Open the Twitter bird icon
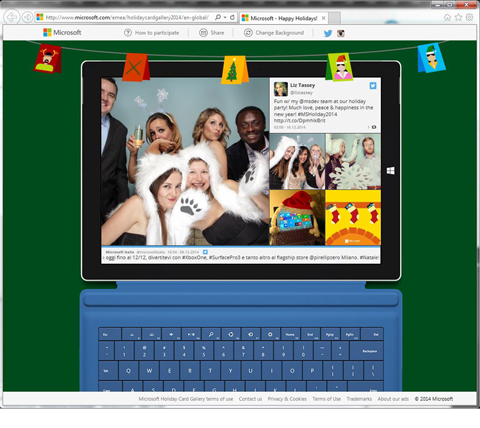480x428 pixels. (328, 33)
